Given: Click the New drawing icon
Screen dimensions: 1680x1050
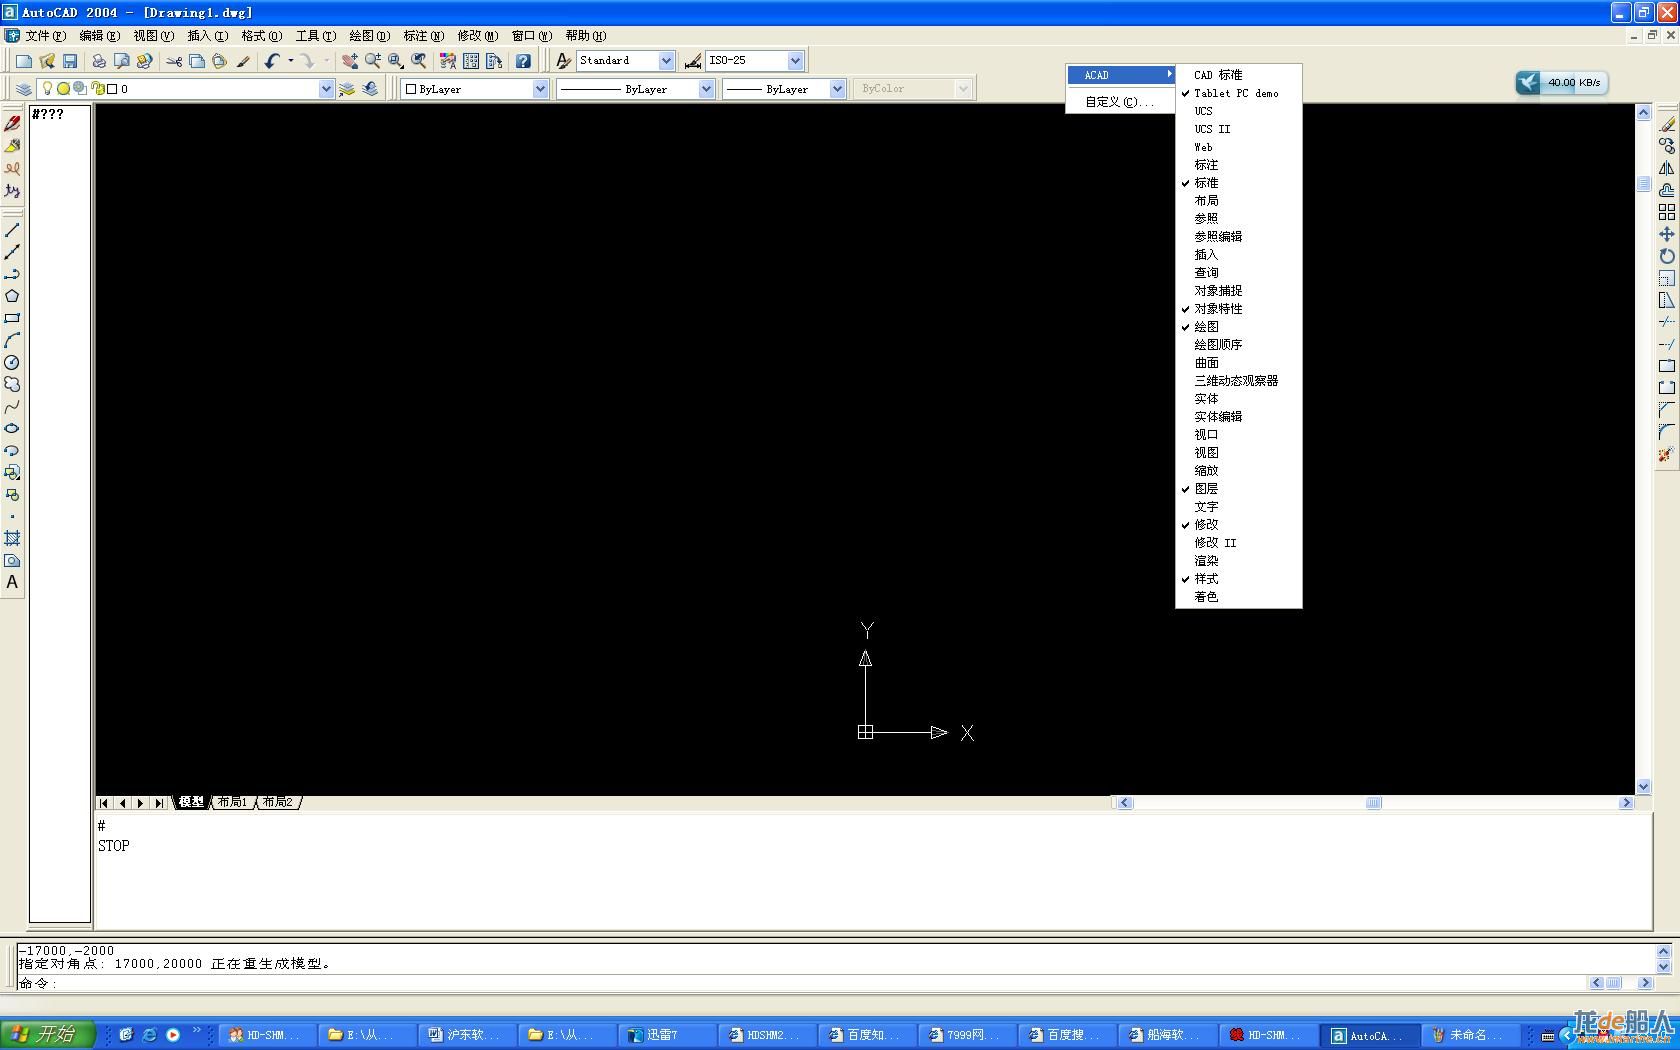Looking at the screenshot, I should pos(24,61).
